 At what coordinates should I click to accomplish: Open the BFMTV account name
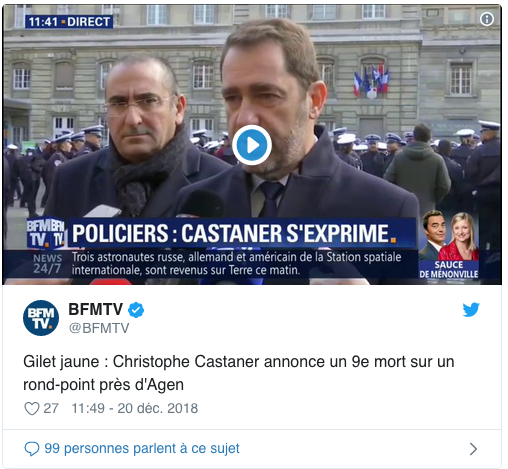coord(96,309)
